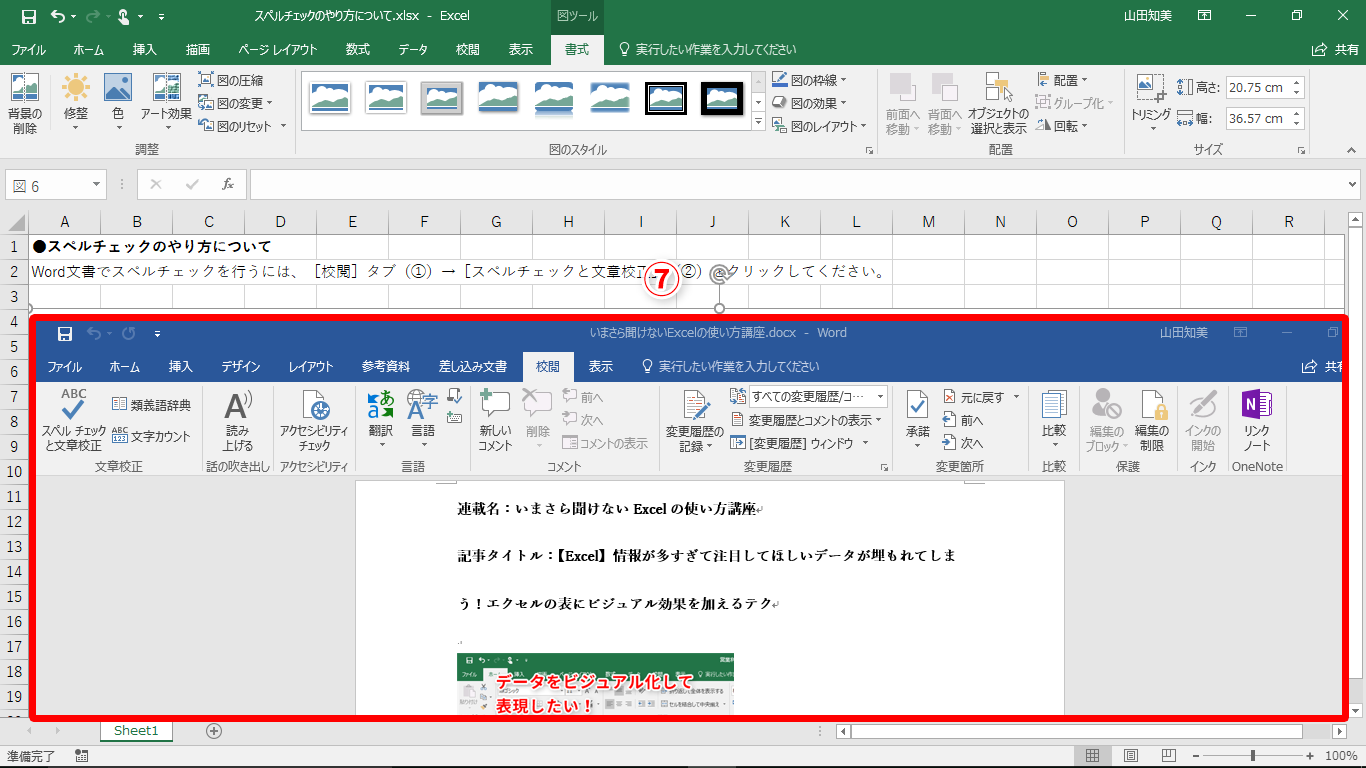Save the workbook from Excel's quick access toolbar

pos(28,16)
